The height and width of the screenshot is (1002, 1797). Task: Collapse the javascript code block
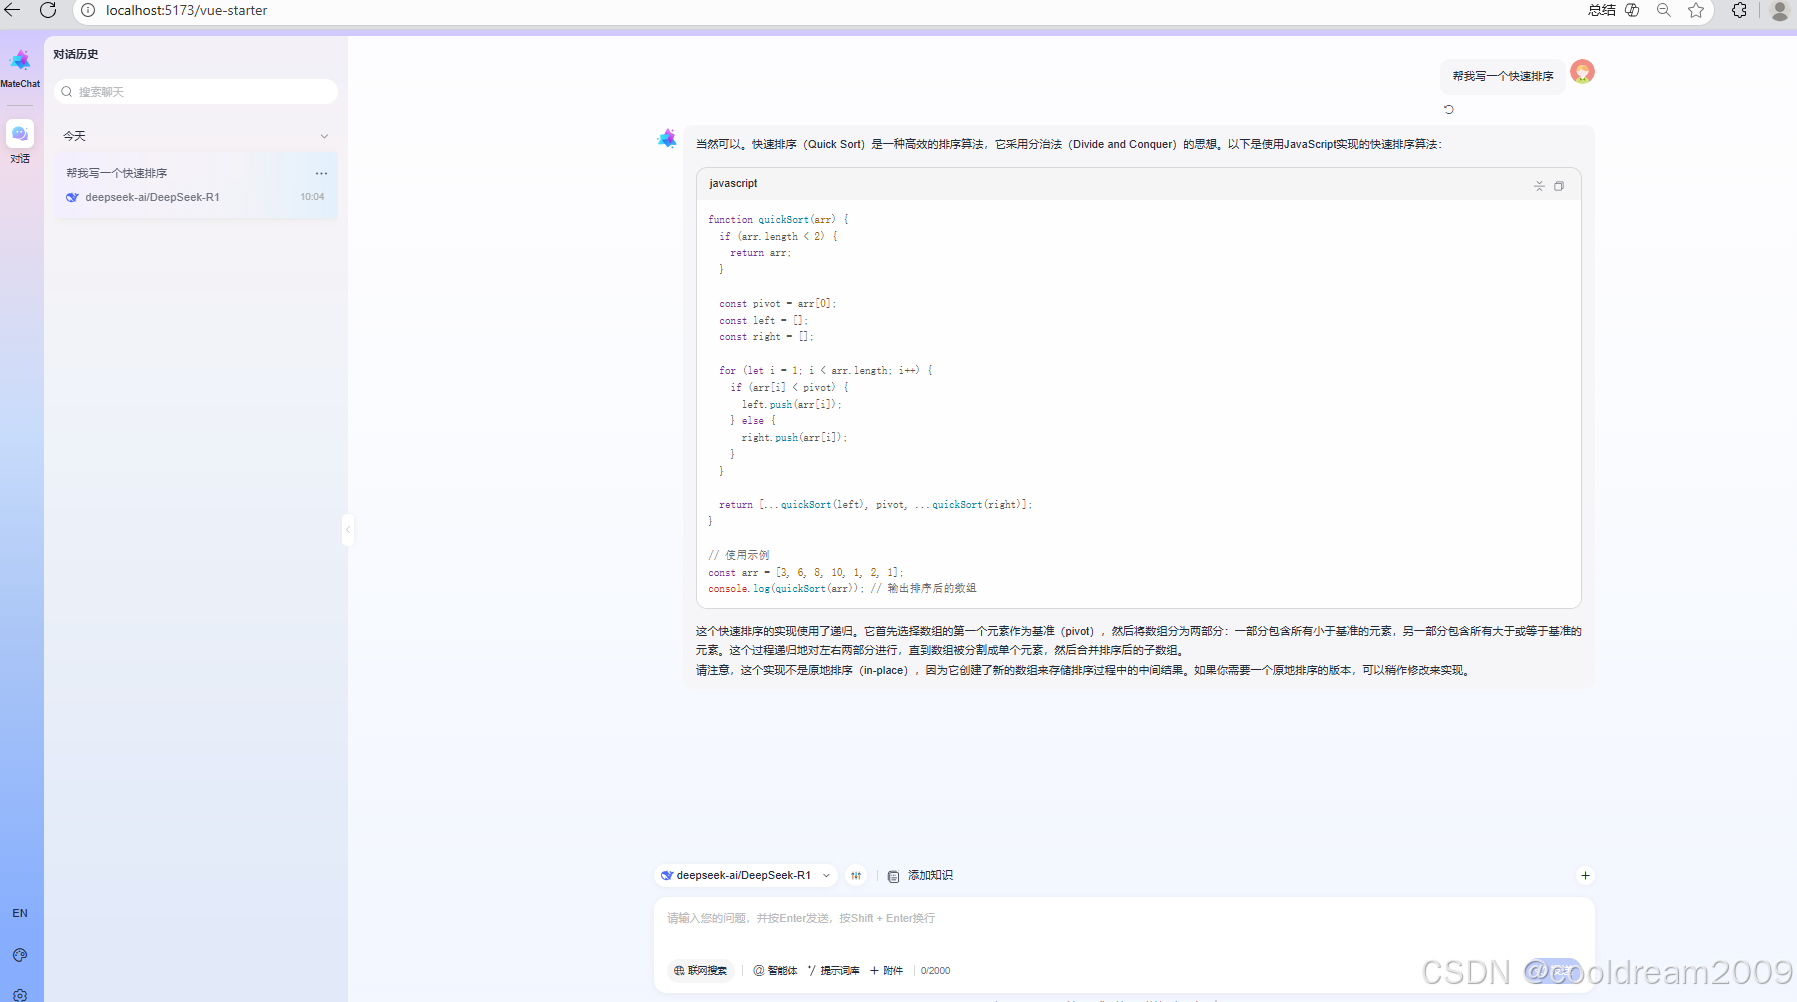[1539, 186]
